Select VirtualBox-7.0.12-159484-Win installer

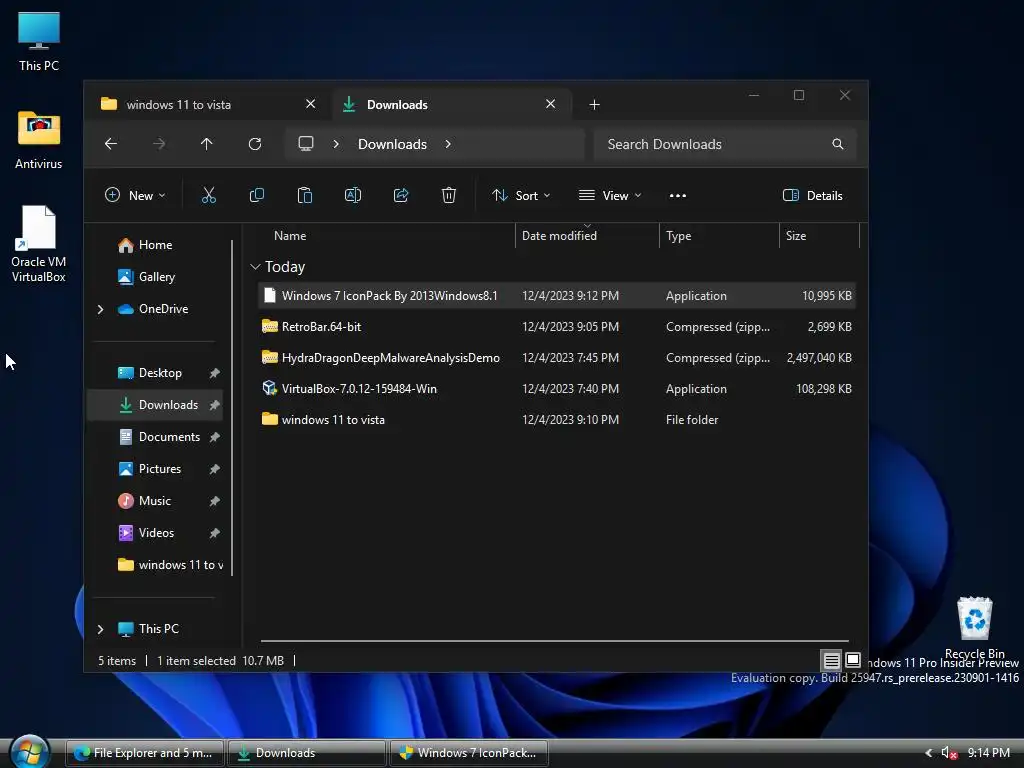point(556,389)
